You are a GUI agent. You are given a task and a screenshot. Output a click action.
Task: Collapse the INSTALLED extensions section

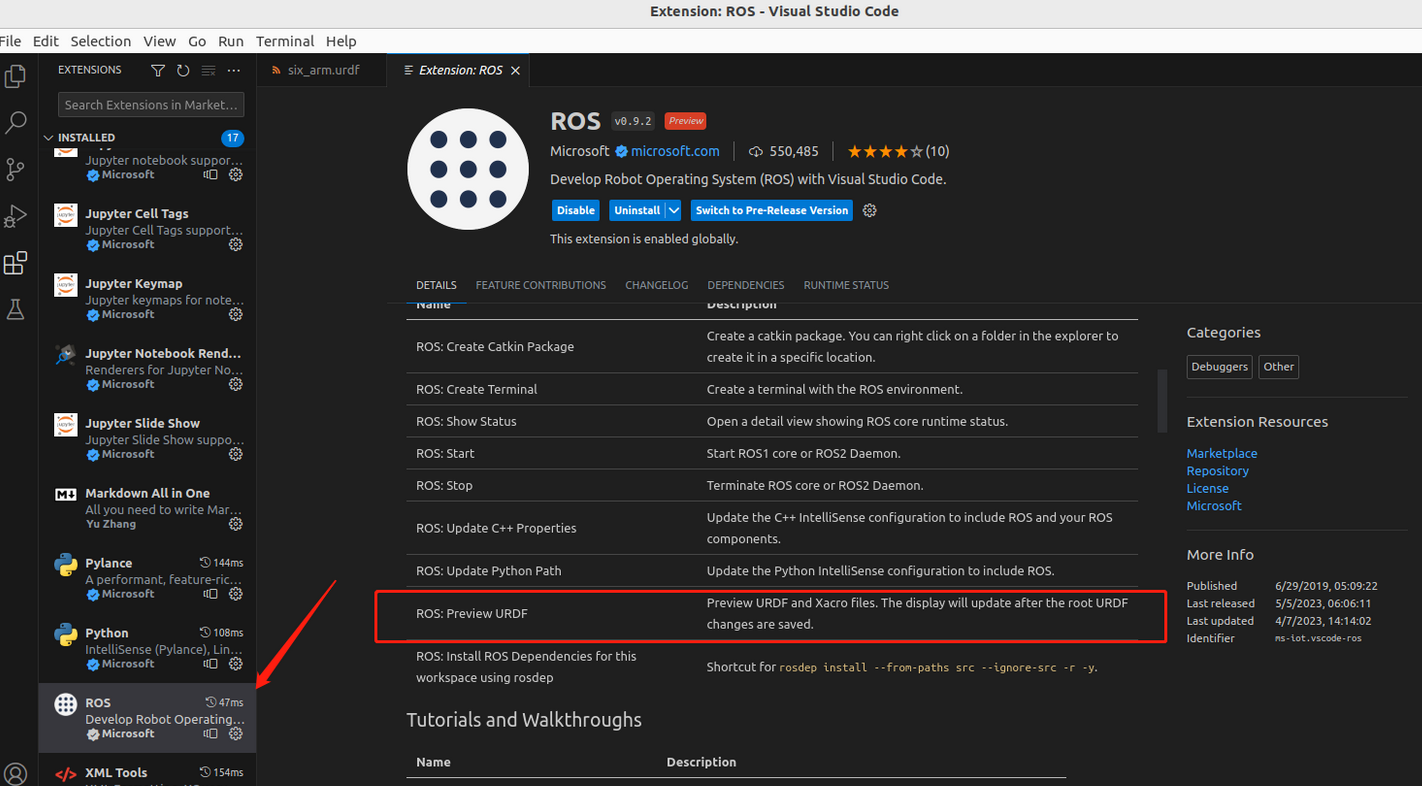[85, 138]
